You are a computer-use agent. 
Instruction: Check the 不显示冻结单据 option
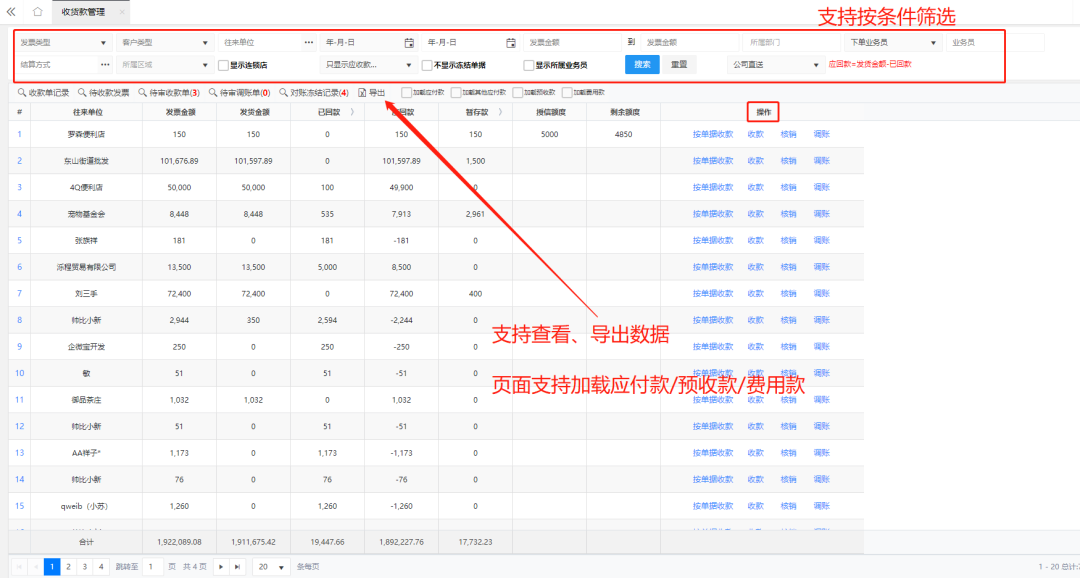click(427, 65)
